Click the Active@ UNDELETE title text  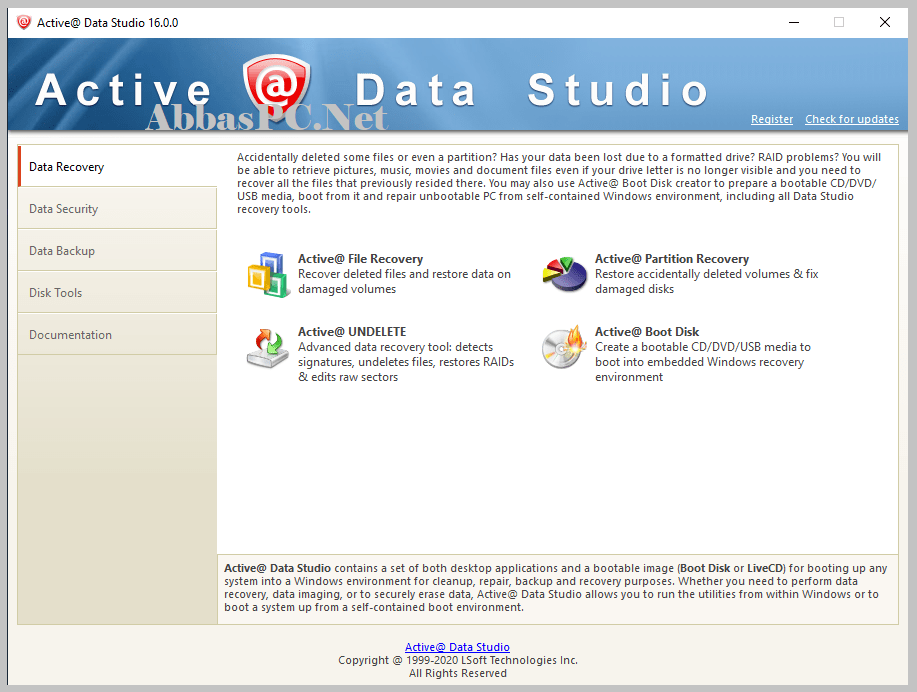pos(352,332)
